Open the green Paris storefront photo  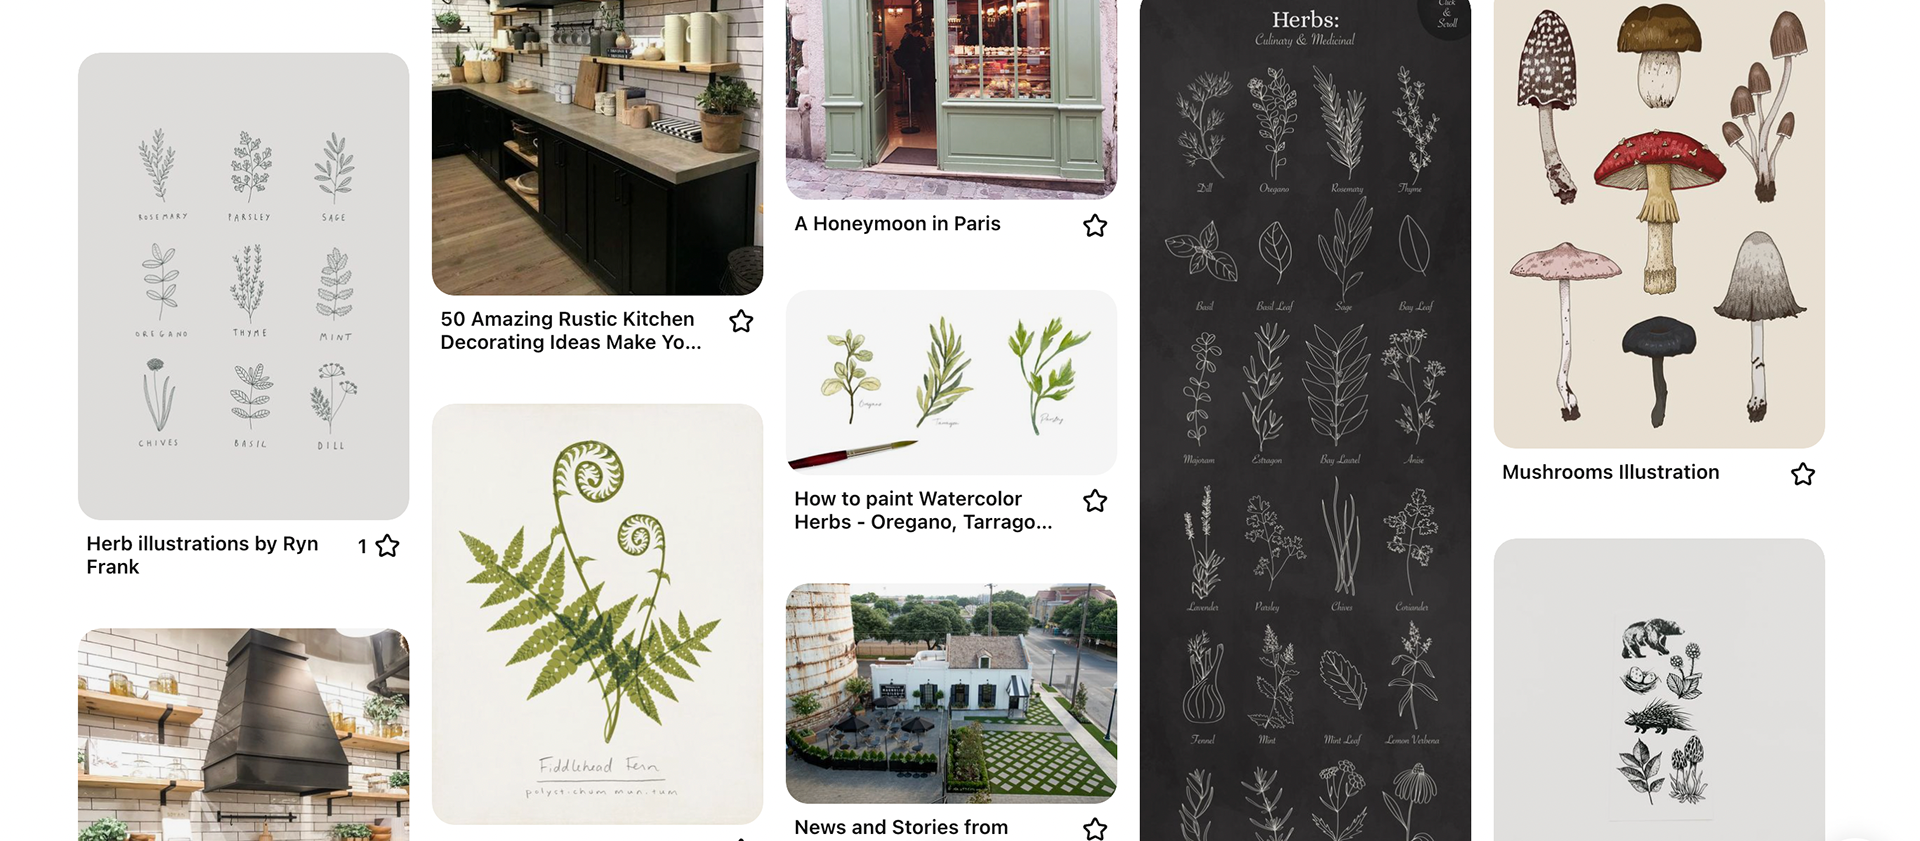[x=951, y=99]
